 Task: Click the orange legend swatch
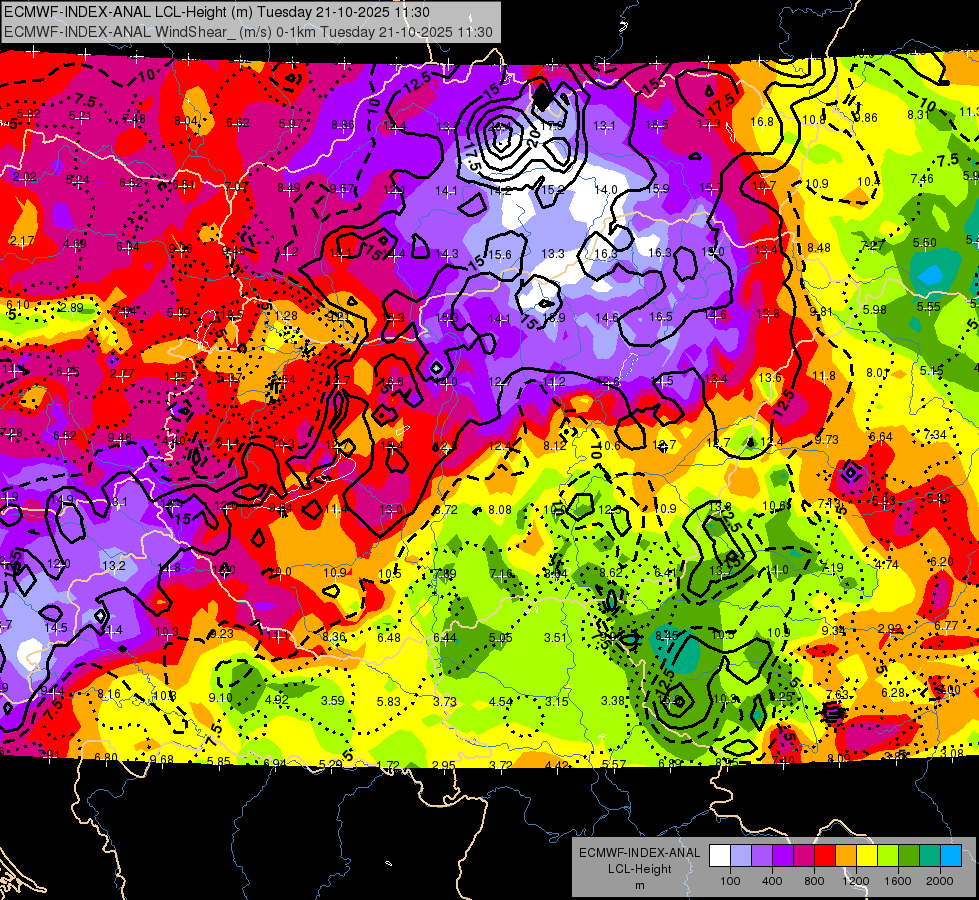coord(846,855)
